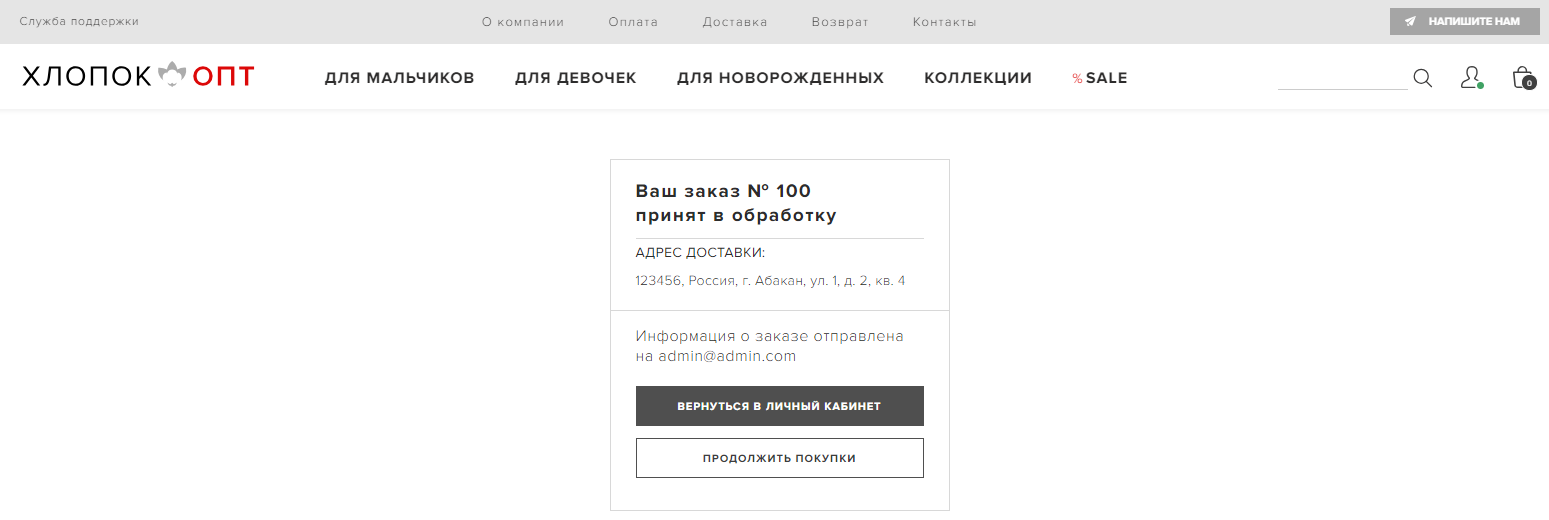Open the Оплата link
Image resolution: width=1549 pixels, height=520 pixels.
tap(633, 22)
